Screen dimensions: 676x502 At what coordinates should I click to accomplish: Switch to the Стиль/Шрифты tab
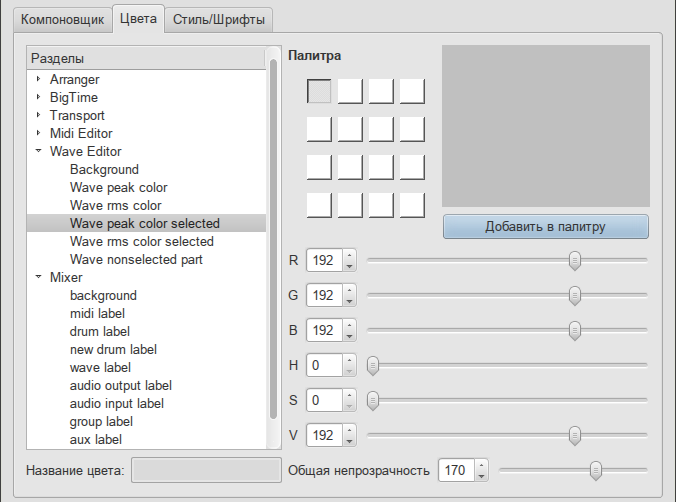click(x=219, y=20)
